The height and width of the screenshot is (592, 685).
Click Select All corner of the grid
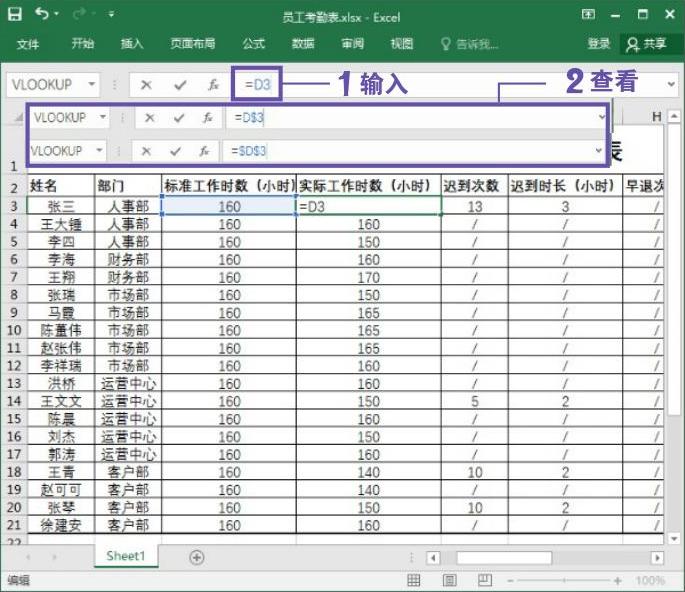[17, 117]
